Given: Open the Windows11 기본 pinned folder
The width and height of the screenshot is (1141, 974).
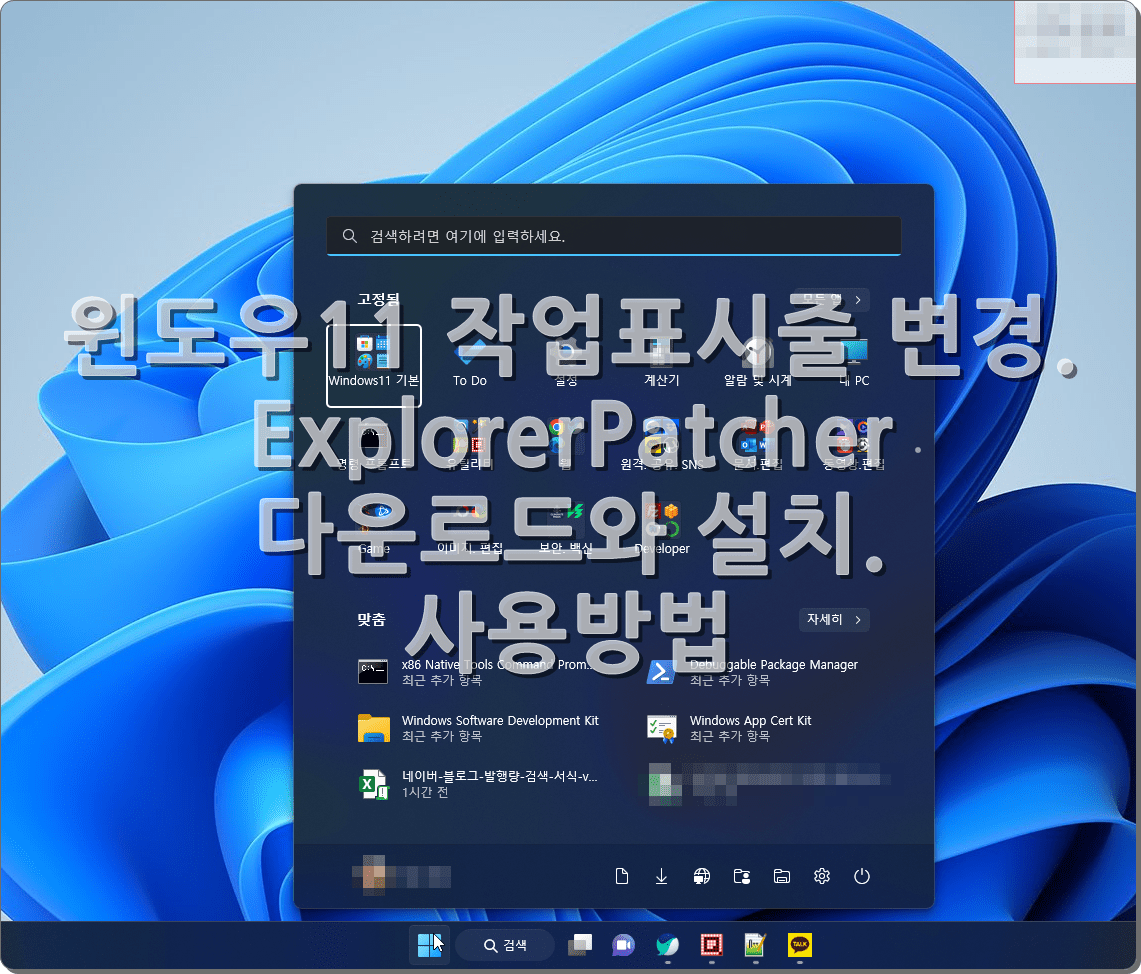Looking at the screenshot, I should click(374, 365).
